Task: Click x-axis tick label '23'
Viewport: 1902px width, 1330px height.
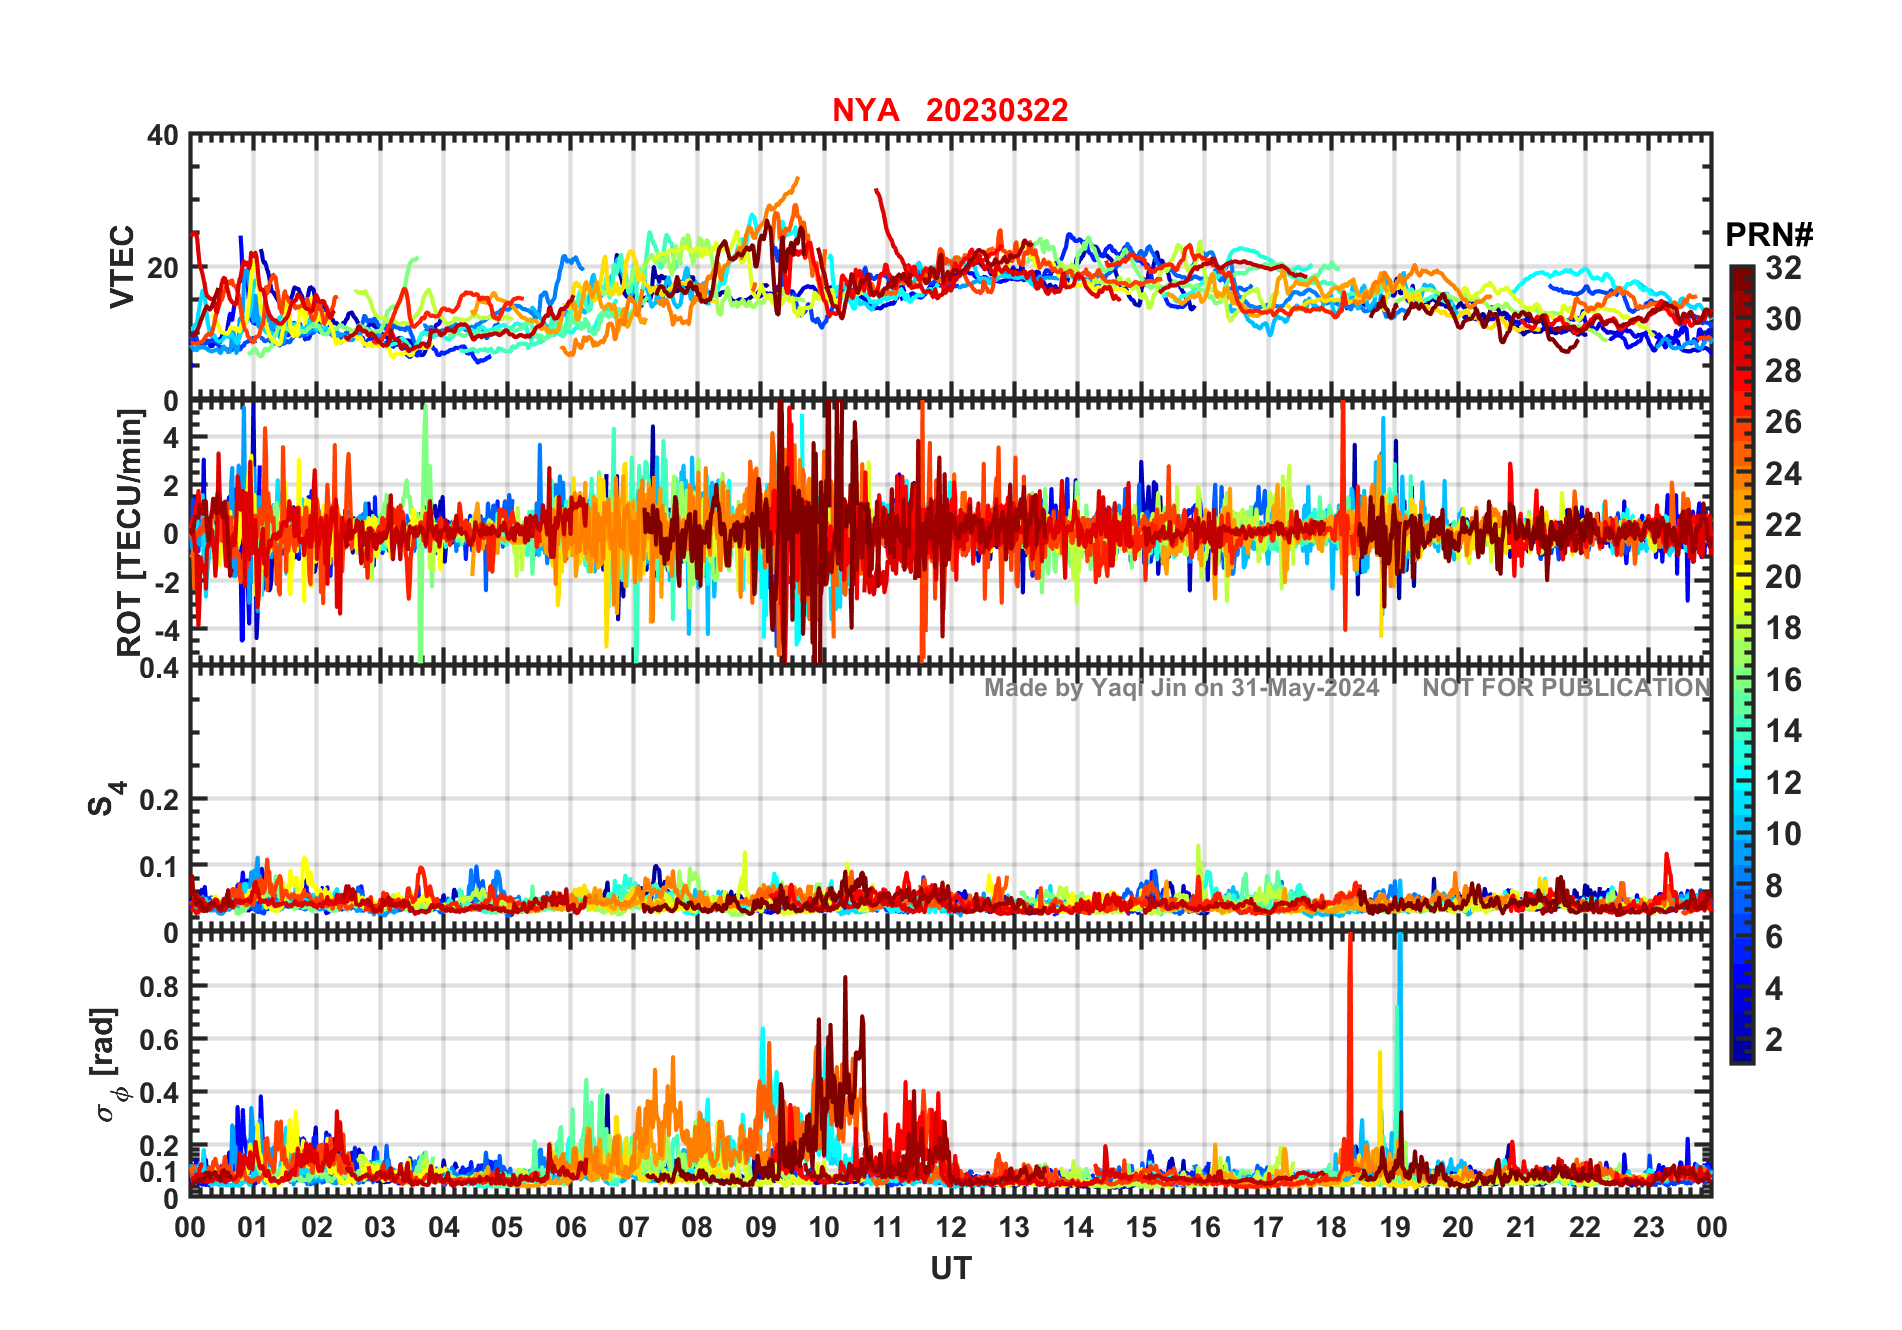Action: (1648, 1227)
